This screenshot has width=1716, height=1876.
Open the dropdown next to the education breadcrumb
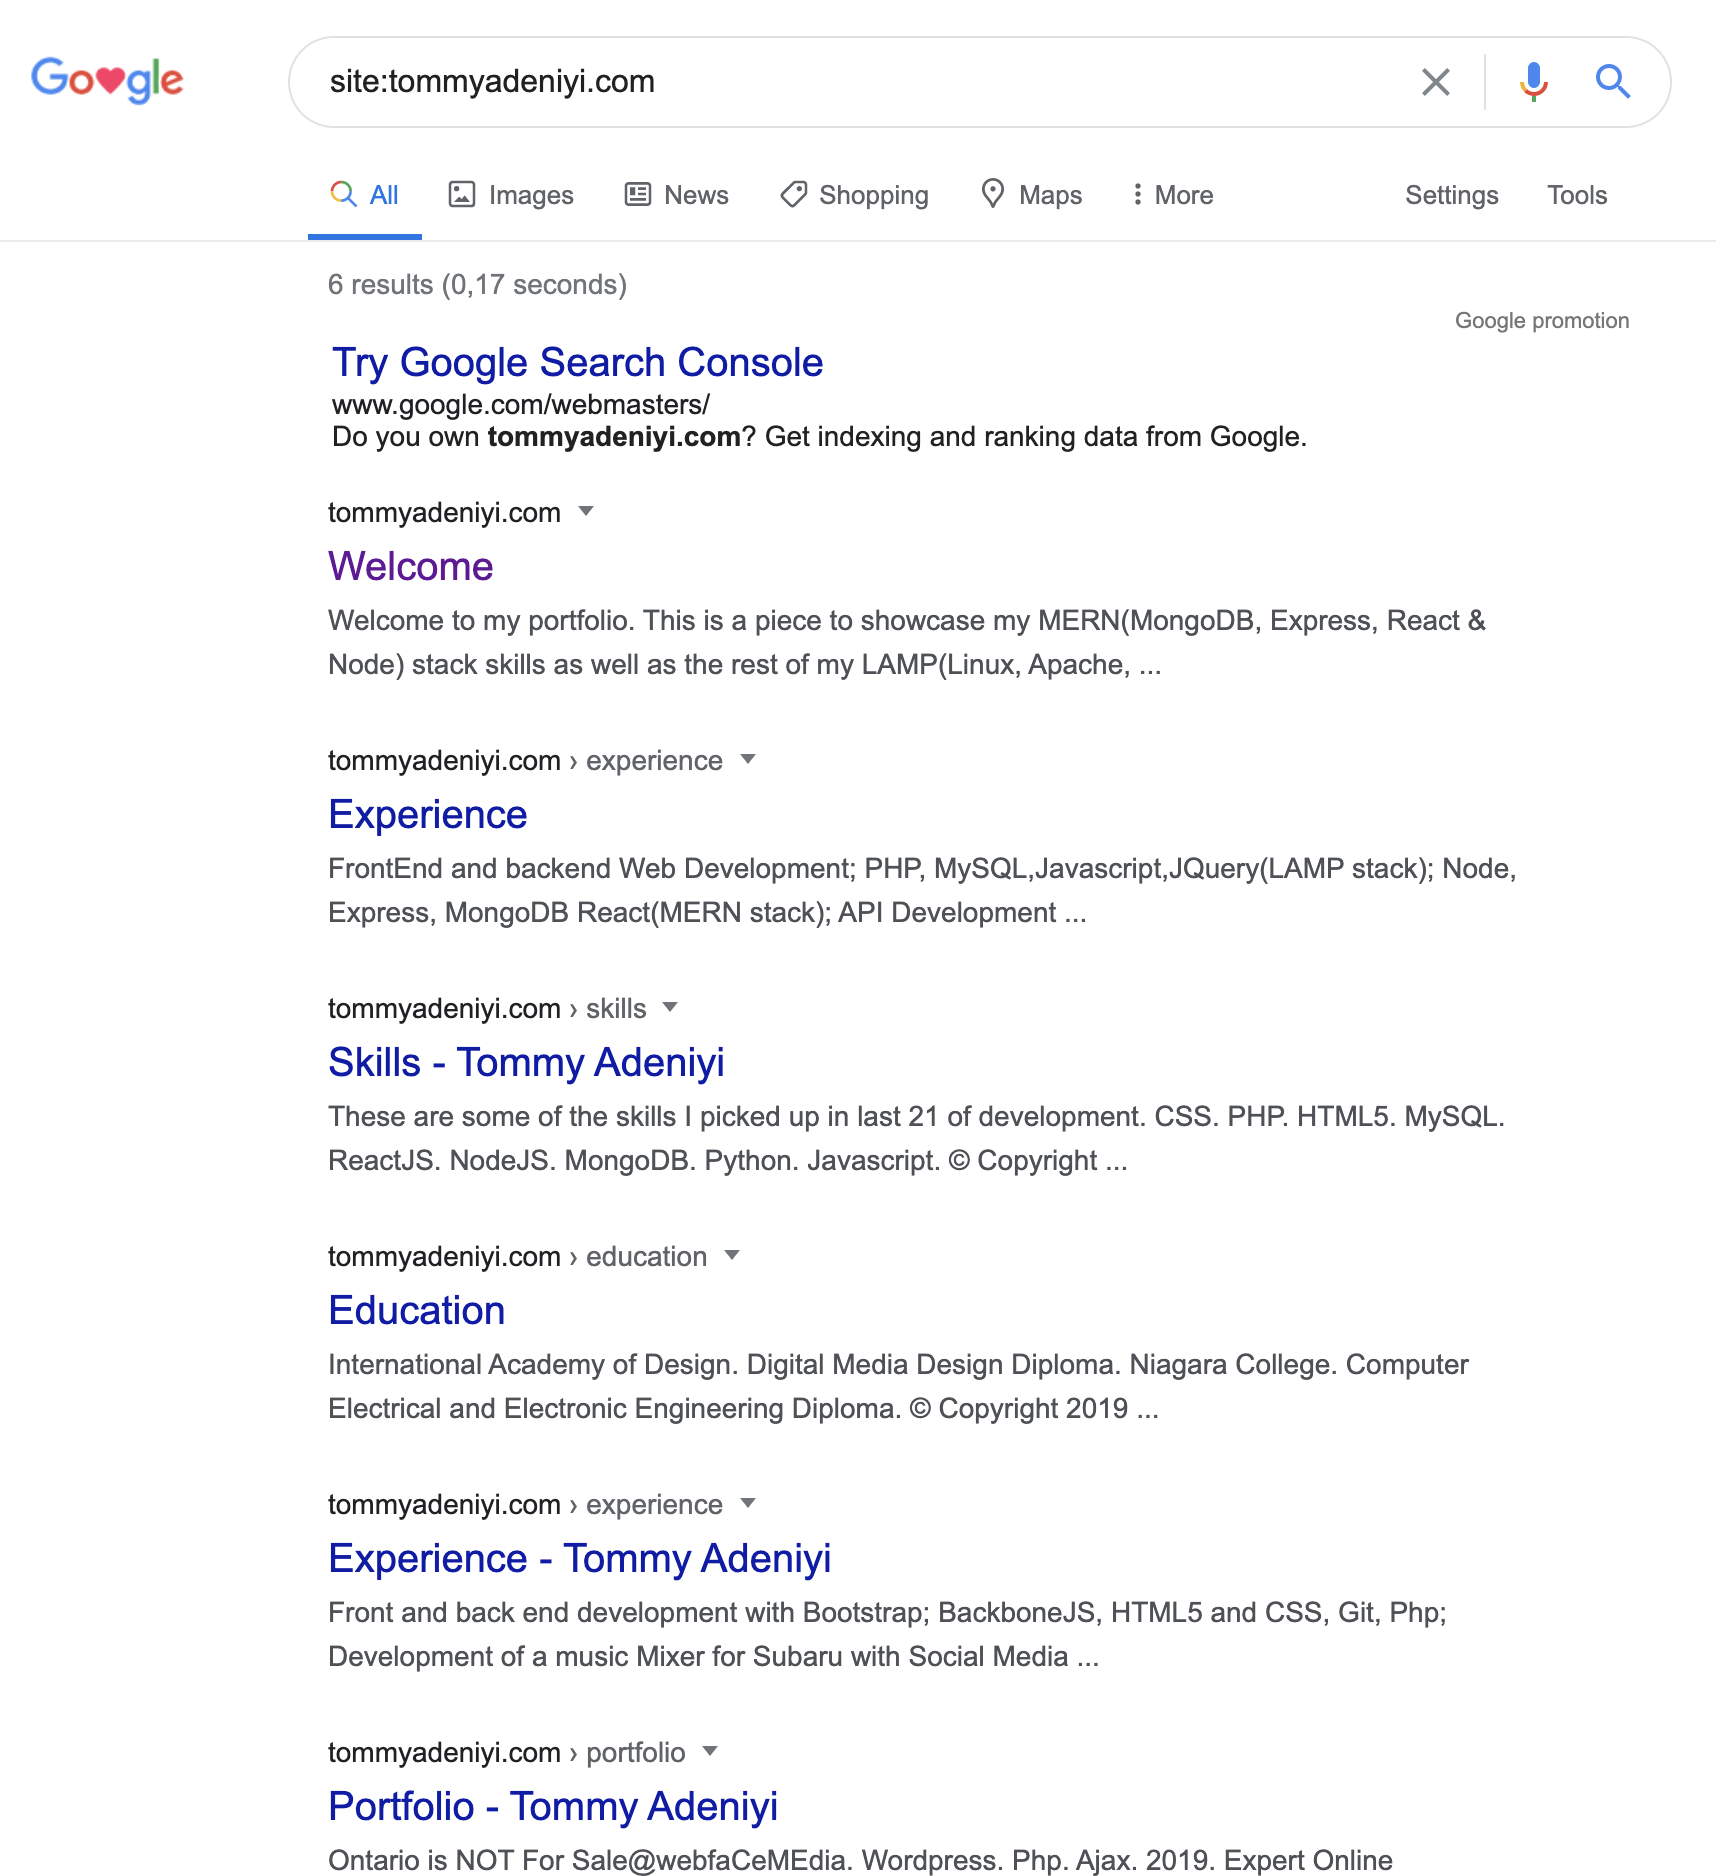click(x=733, y=1256)
